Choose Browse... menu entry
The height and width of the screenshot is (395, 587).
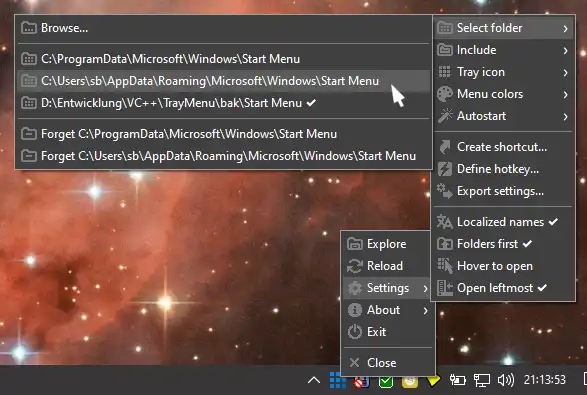223,28
